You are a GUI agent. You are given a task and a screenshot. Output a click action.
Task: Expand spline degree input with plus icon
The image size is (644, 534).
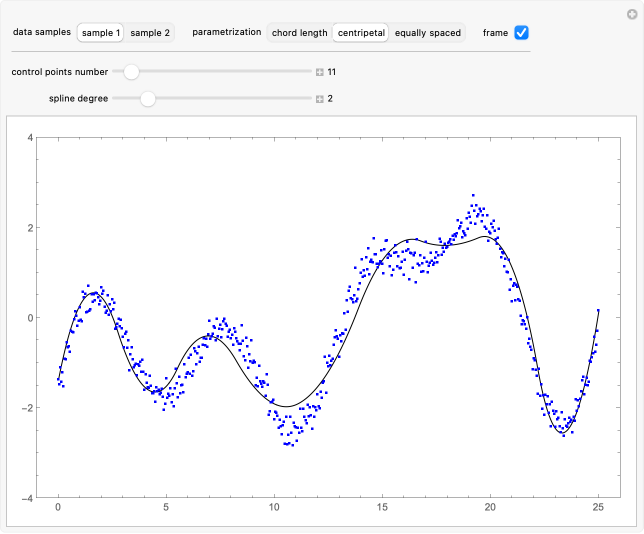click(320, 99)
